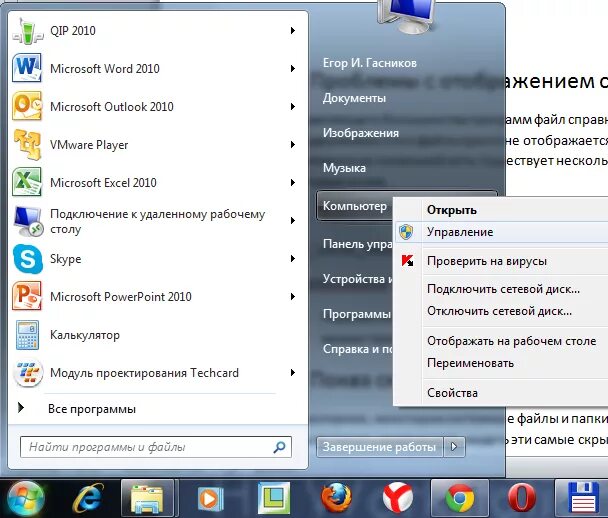Open shutdown options arrow next to Завершение работы
Screen dimensions: 608x518
454,447
